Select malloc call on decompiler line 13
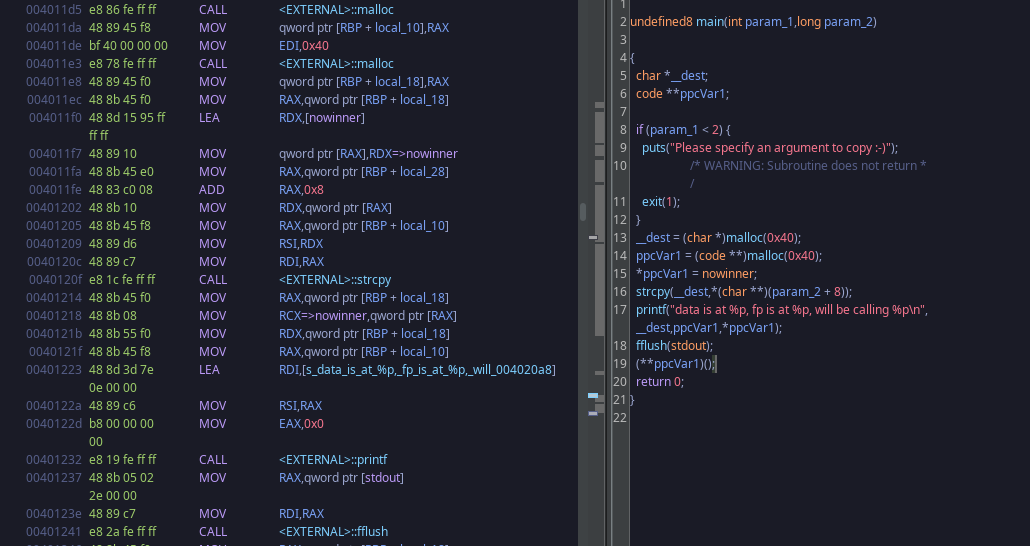The height and width of the screenshot is (546, 1030). [744, 238]
